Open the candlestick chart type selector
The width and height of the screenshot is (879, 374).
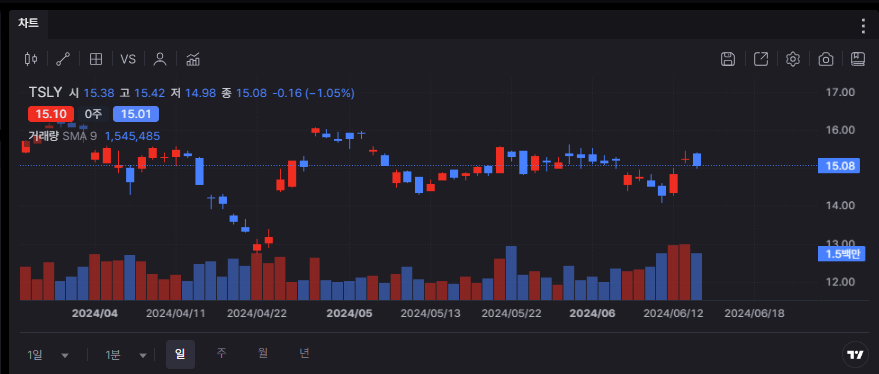[x=31, y=59]
